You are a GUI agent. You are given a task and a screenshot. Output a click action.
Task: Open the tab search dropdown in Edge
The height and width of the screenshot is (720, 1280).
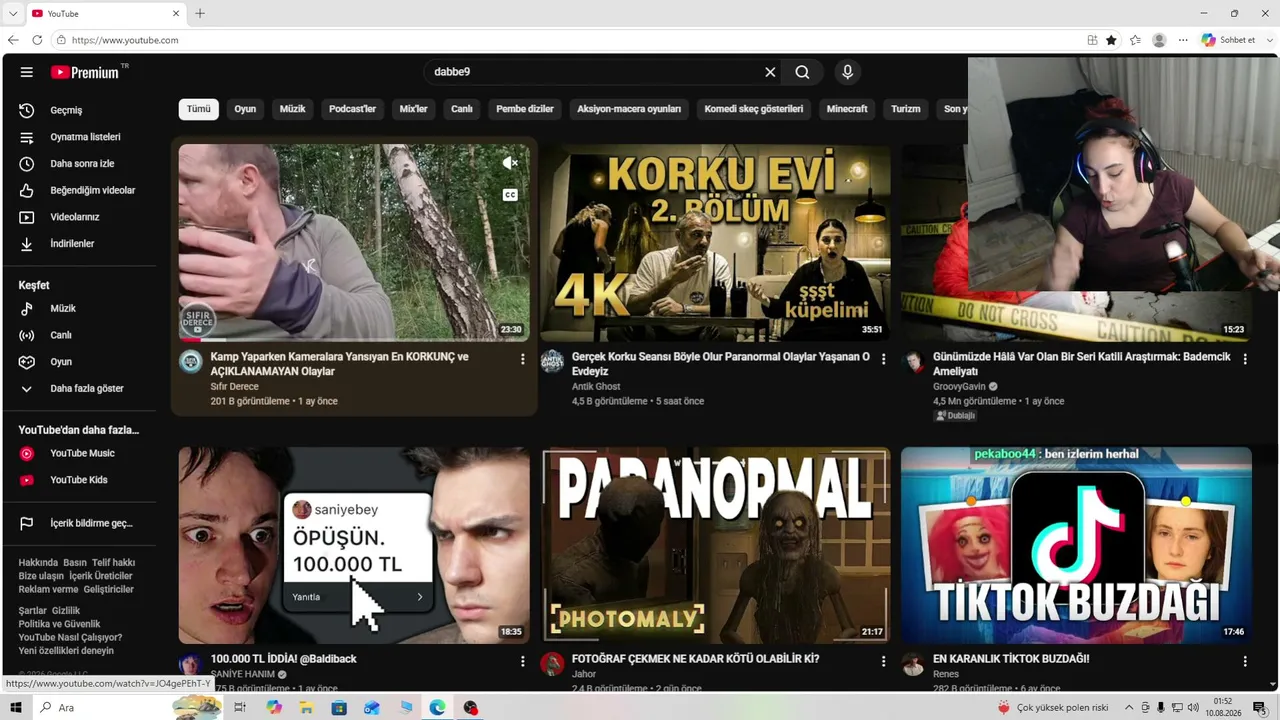pos(12,14)
